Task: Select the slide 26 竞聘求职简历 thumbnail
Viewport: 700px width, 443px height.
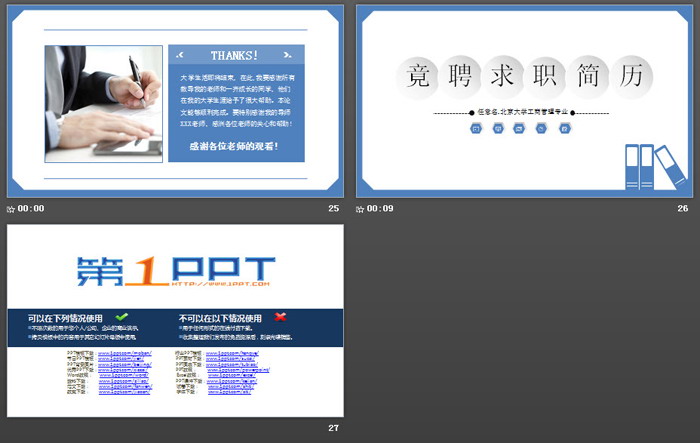Action: coord(524,101)
